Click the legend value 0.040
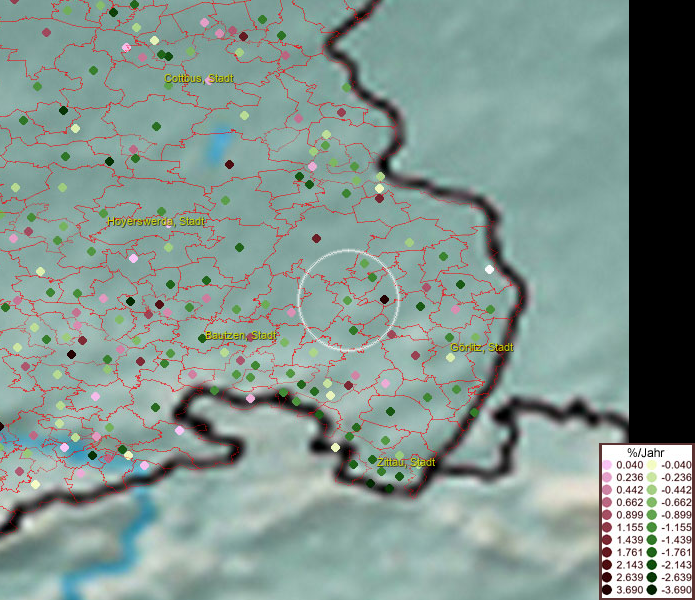695x600 pixels. 629,465
